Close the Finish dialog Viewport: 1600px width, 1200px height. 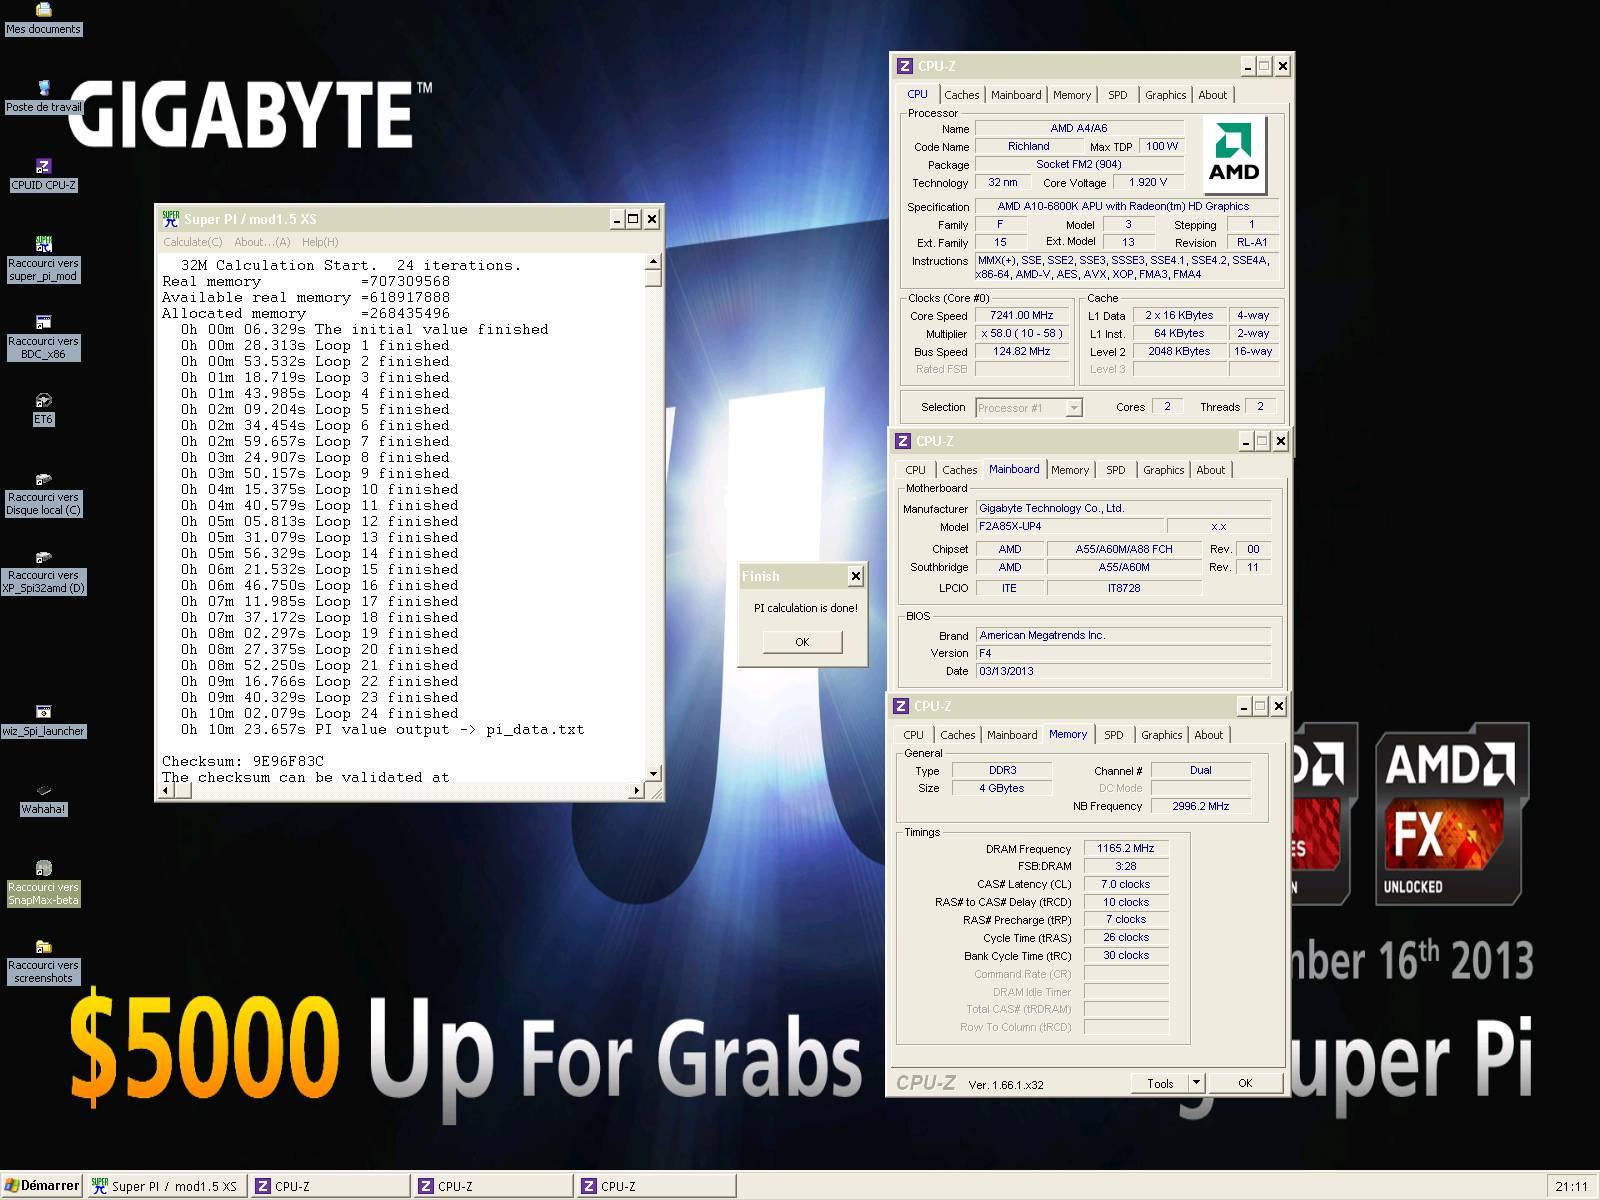[855, 576]
